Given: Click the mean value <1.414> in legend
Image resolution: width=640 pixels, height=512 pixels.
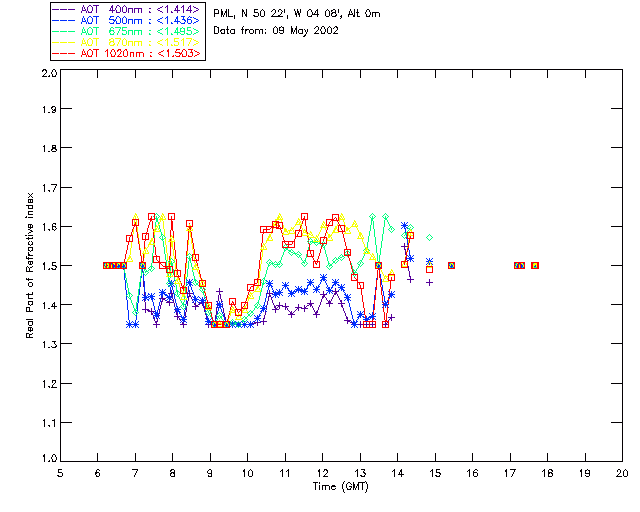Looking at the screenshot, I should click(x=178, y=9).
